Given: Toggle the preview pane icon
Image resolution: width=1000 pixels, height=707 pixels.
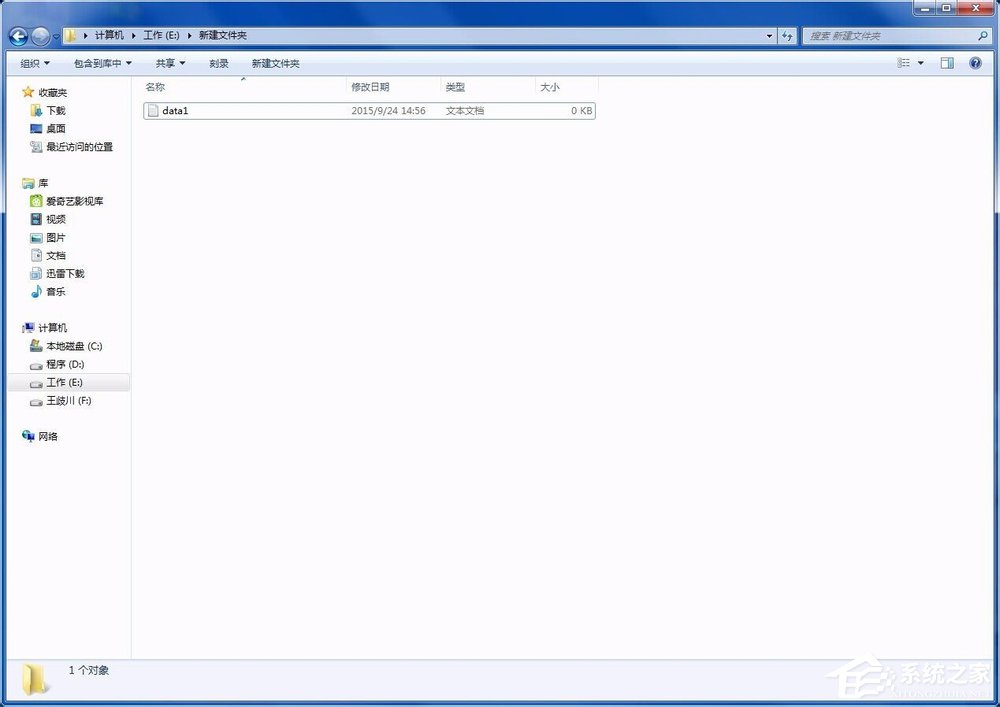Looking at the screenshot, I should 946,63.
